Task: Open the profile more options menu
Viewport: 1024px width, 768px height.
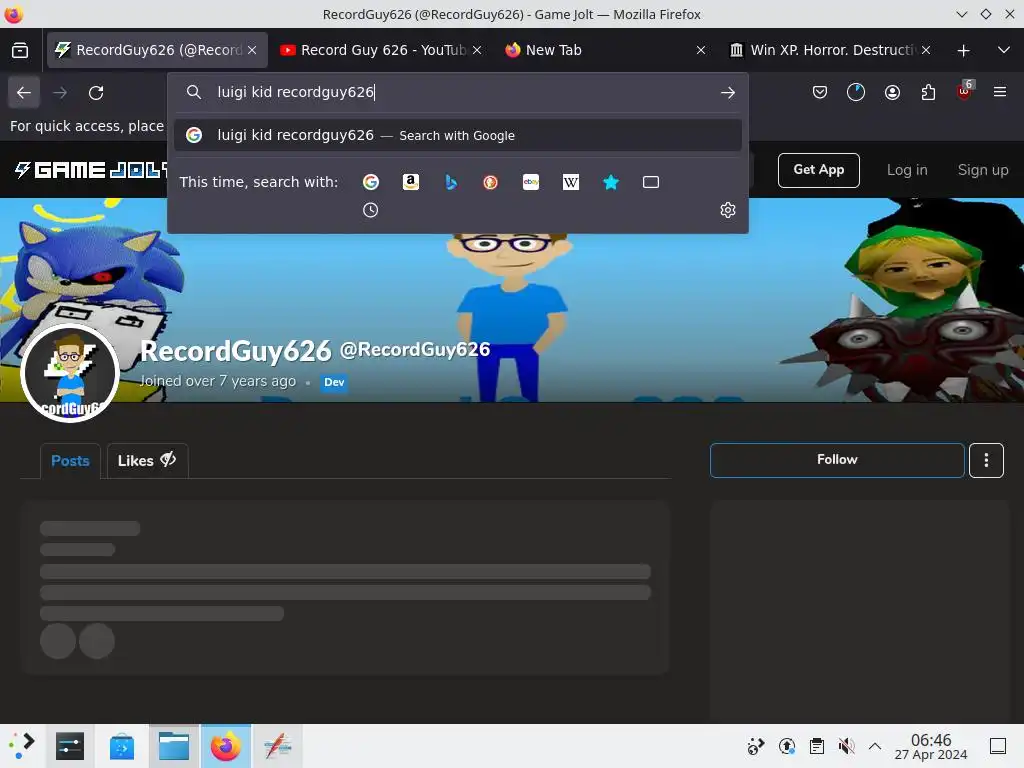Action: [x=985, y=460]
